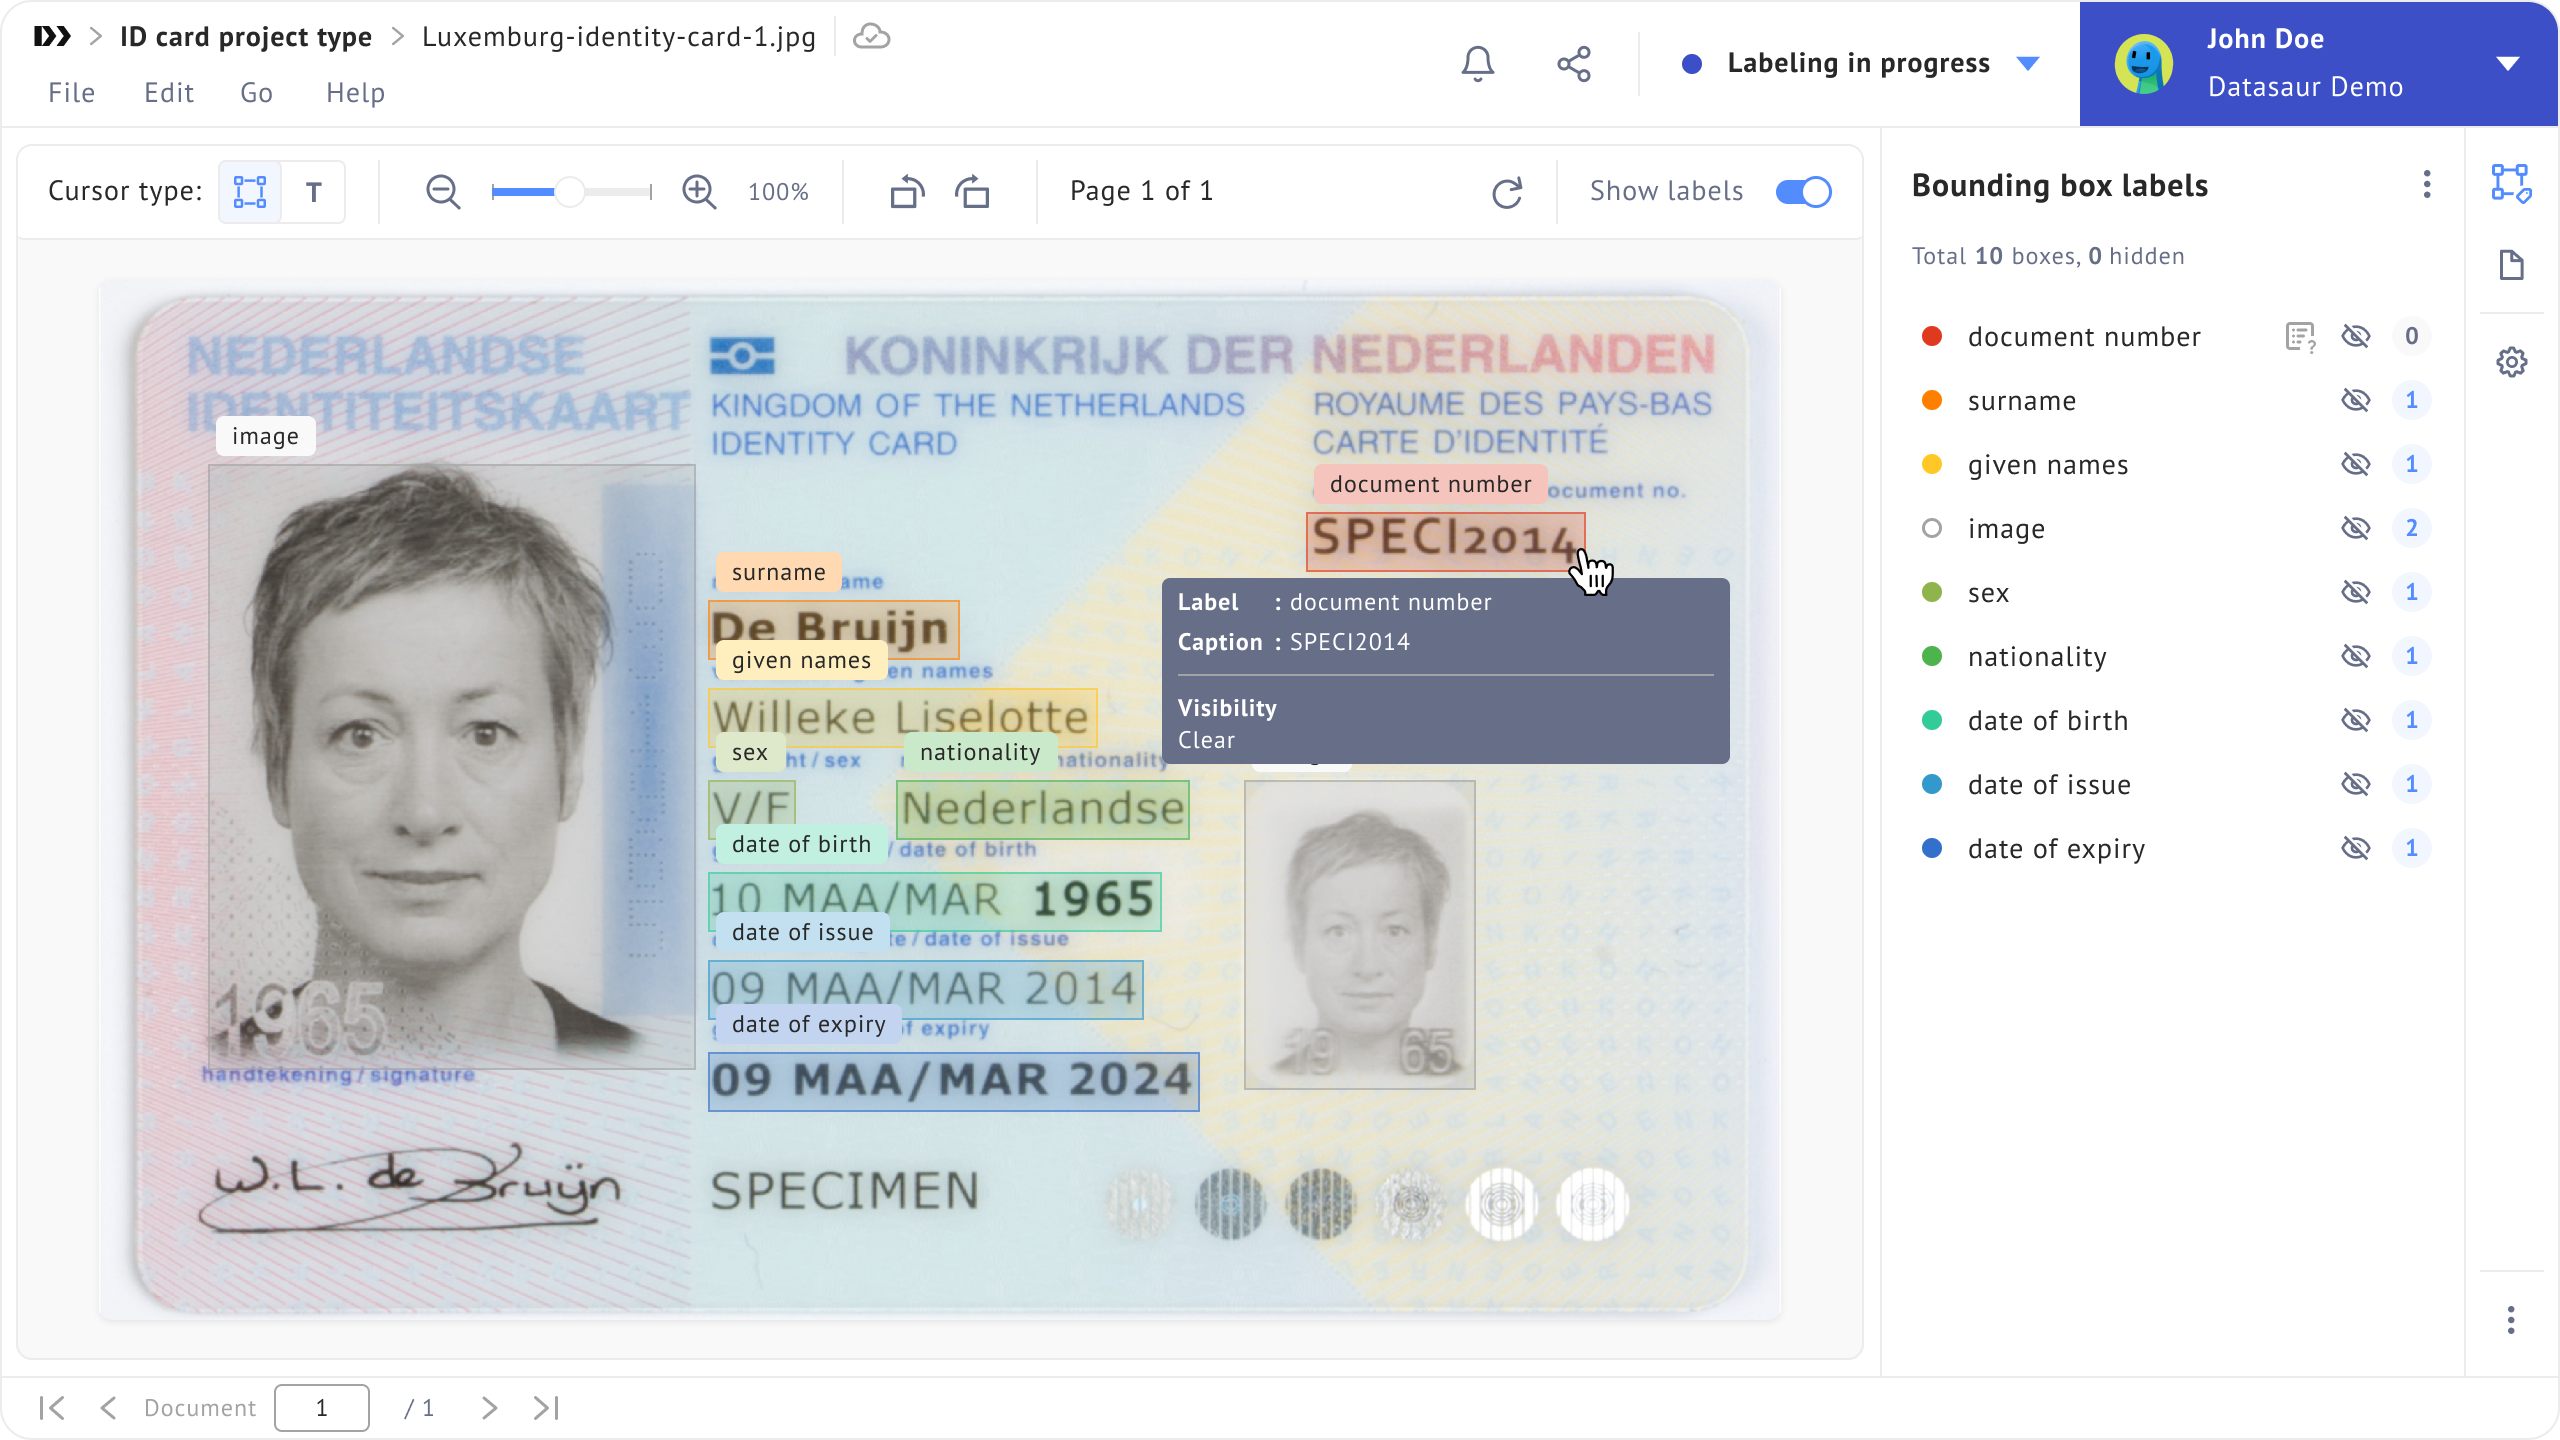This screenshot has width=2560, height=1440.
Task: Hide the surname label boxes
Action: (x=2356, y=401)
